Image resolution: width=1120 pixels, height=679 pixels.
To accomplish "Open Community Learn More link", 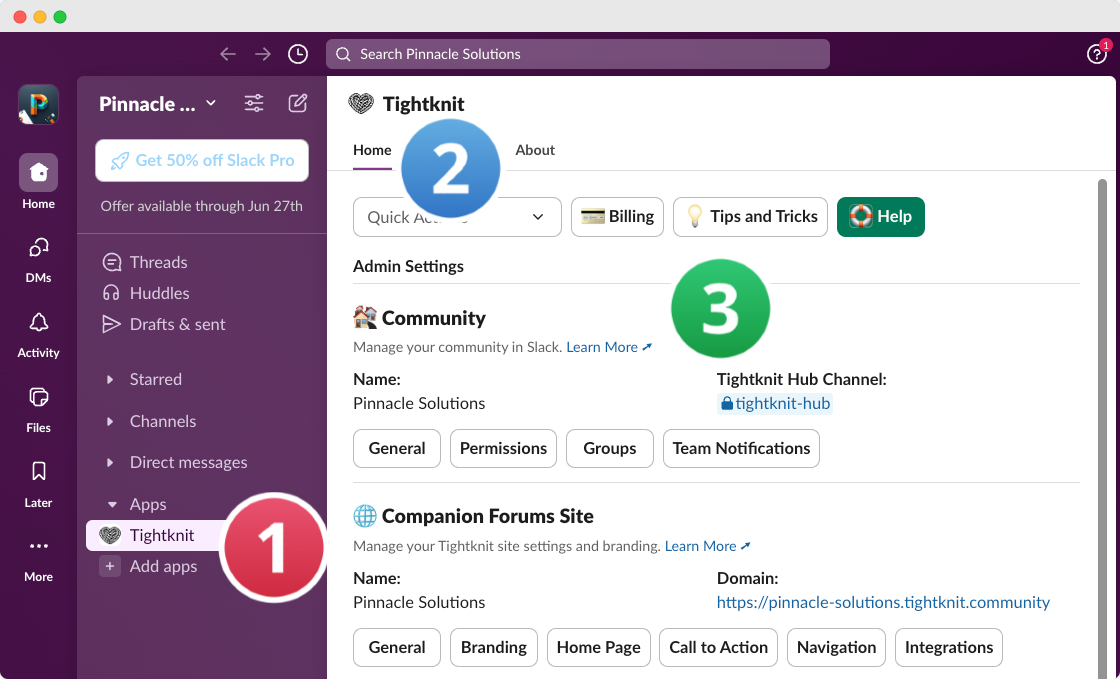I will click(609, 347).
